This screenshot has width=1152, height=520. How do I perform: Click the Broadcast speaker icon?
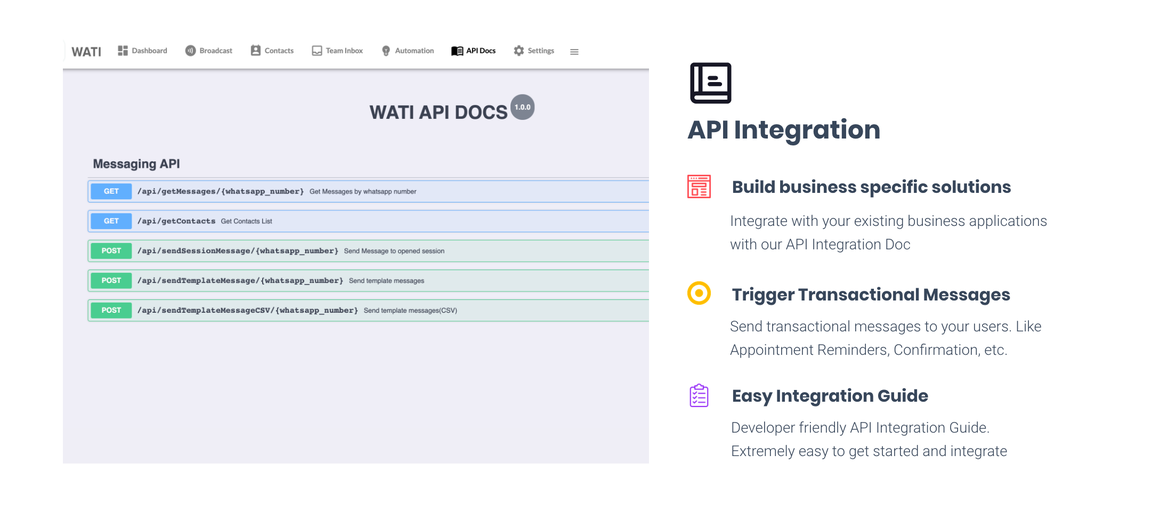tap(190, 51)
